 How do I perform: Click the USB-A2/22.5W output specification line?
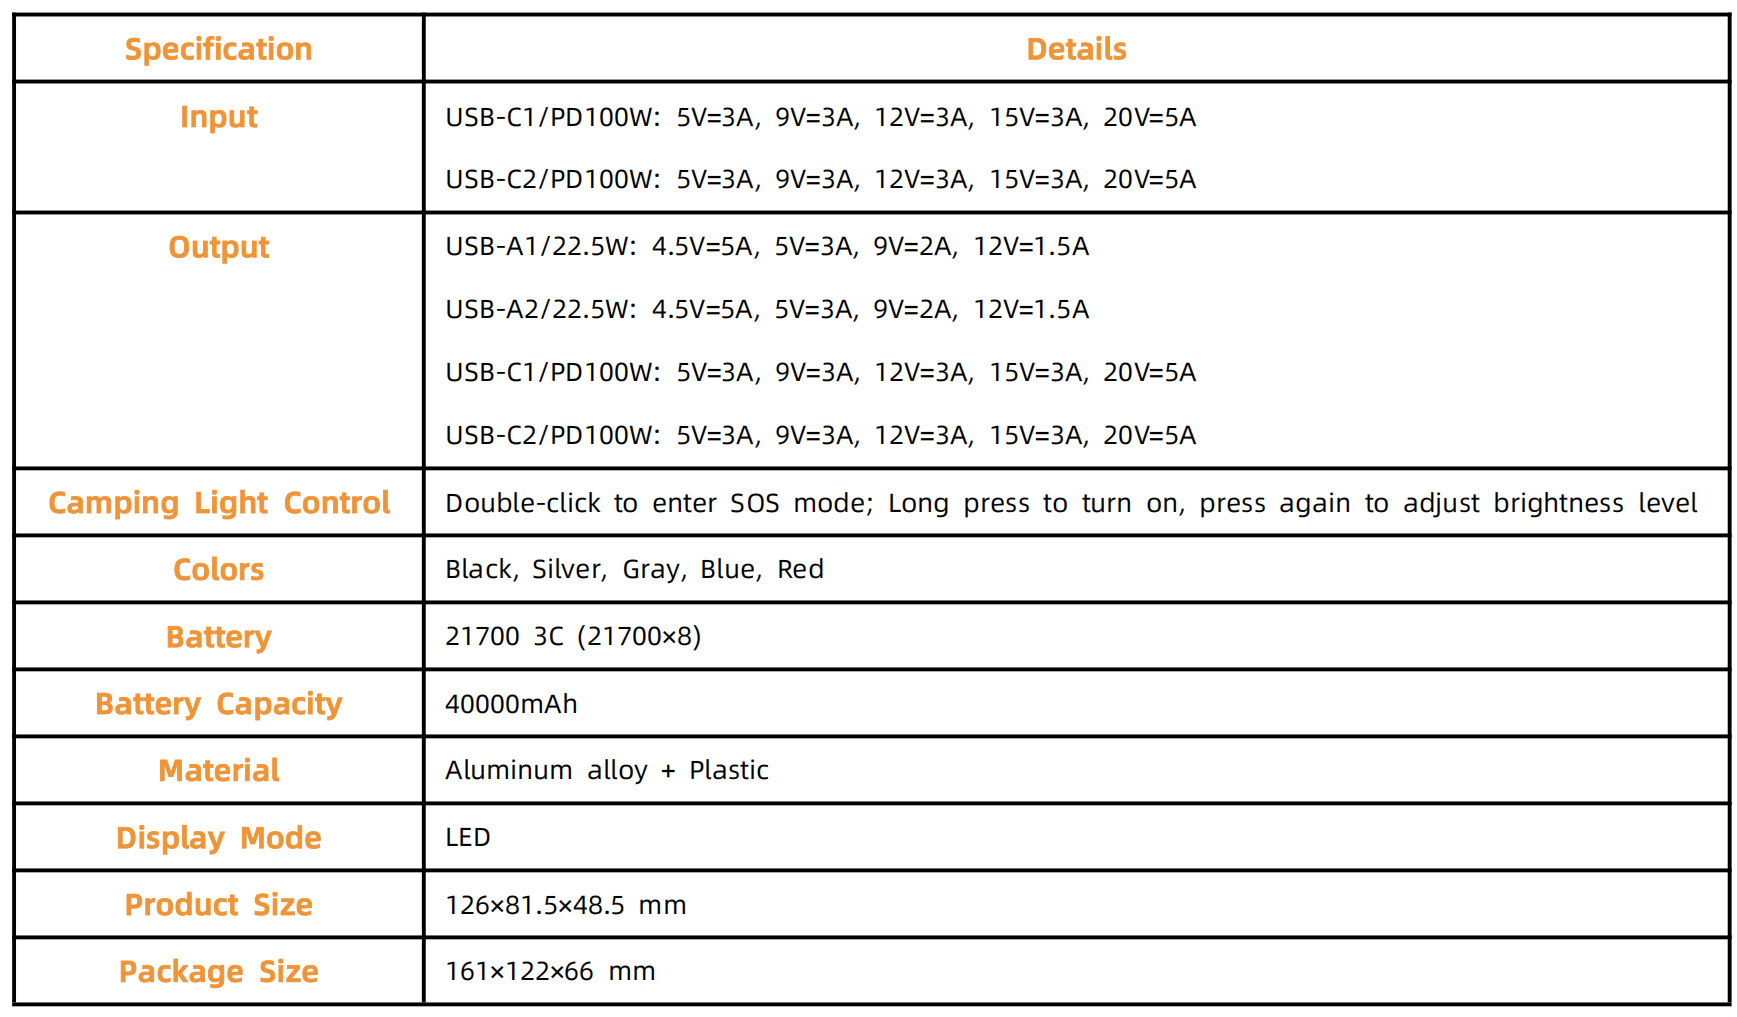click(767, 310)
